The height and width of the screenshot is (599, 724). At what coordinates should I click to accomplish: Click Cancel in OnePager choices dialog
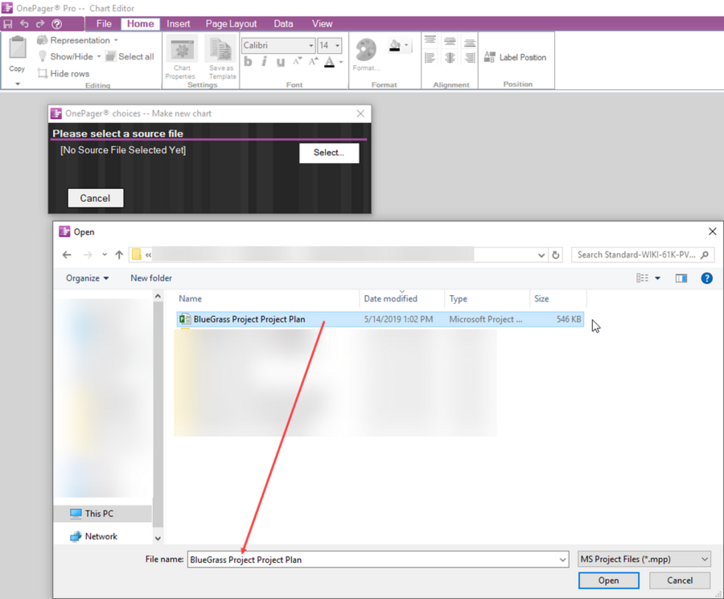(95, 198)
